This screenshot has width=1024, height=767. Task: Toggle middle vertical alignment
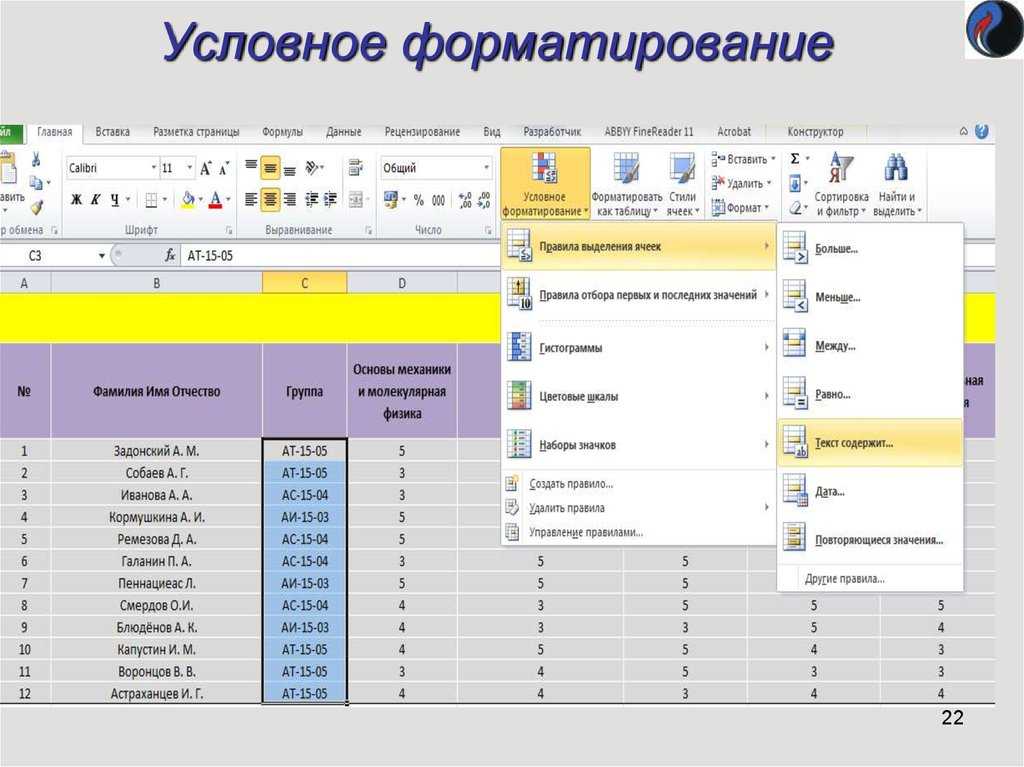270,168
